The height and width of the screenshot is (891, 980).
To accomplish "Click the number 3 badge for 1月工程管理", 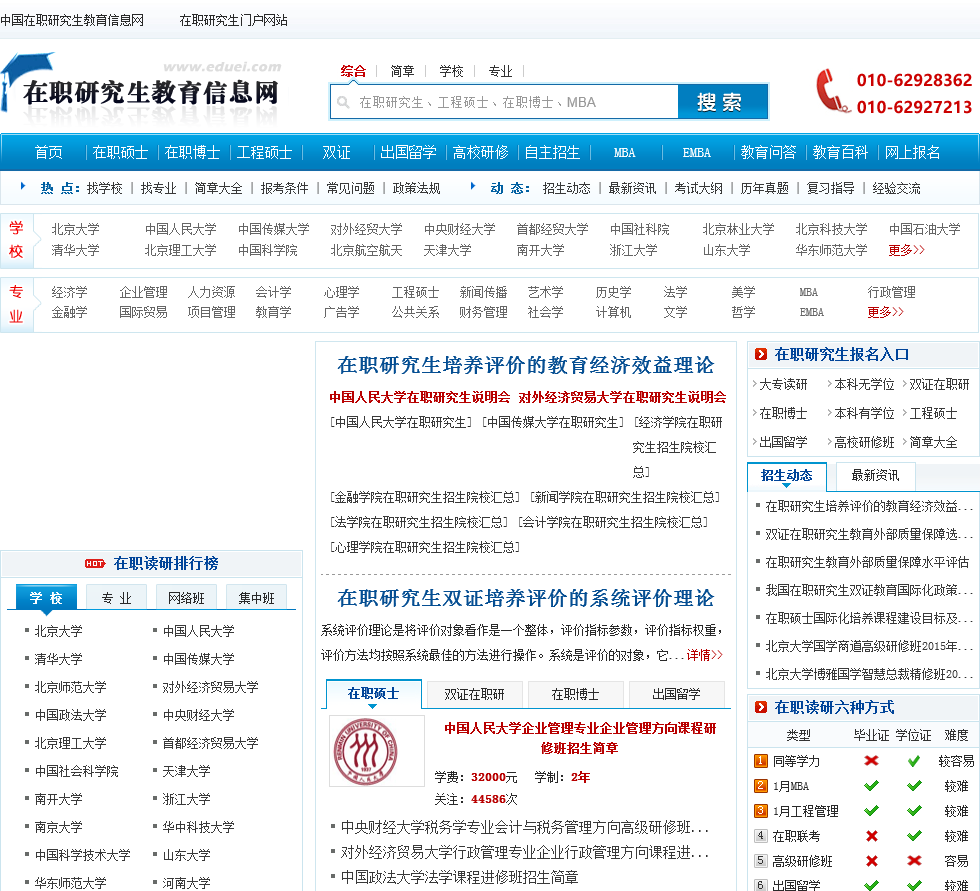I will (761, 810).
